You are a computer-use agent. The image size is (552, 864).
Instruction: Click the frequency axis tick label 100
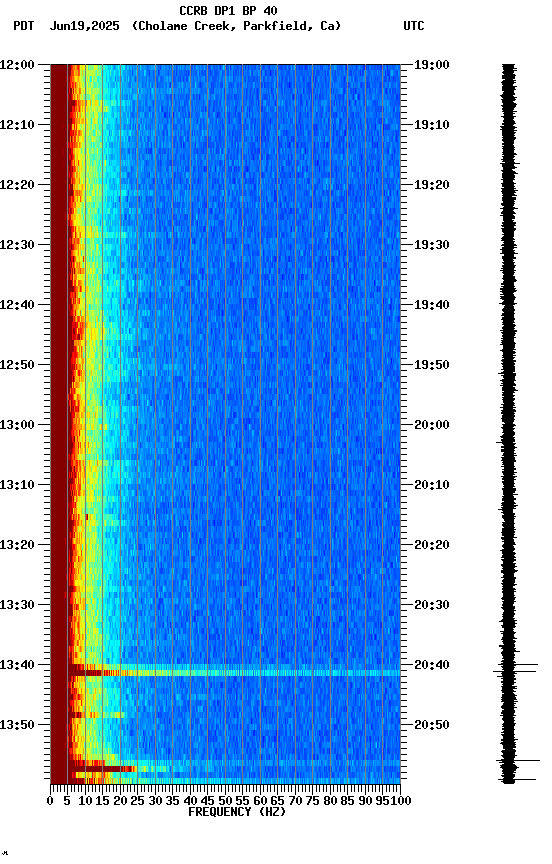(x=401, y=801)
